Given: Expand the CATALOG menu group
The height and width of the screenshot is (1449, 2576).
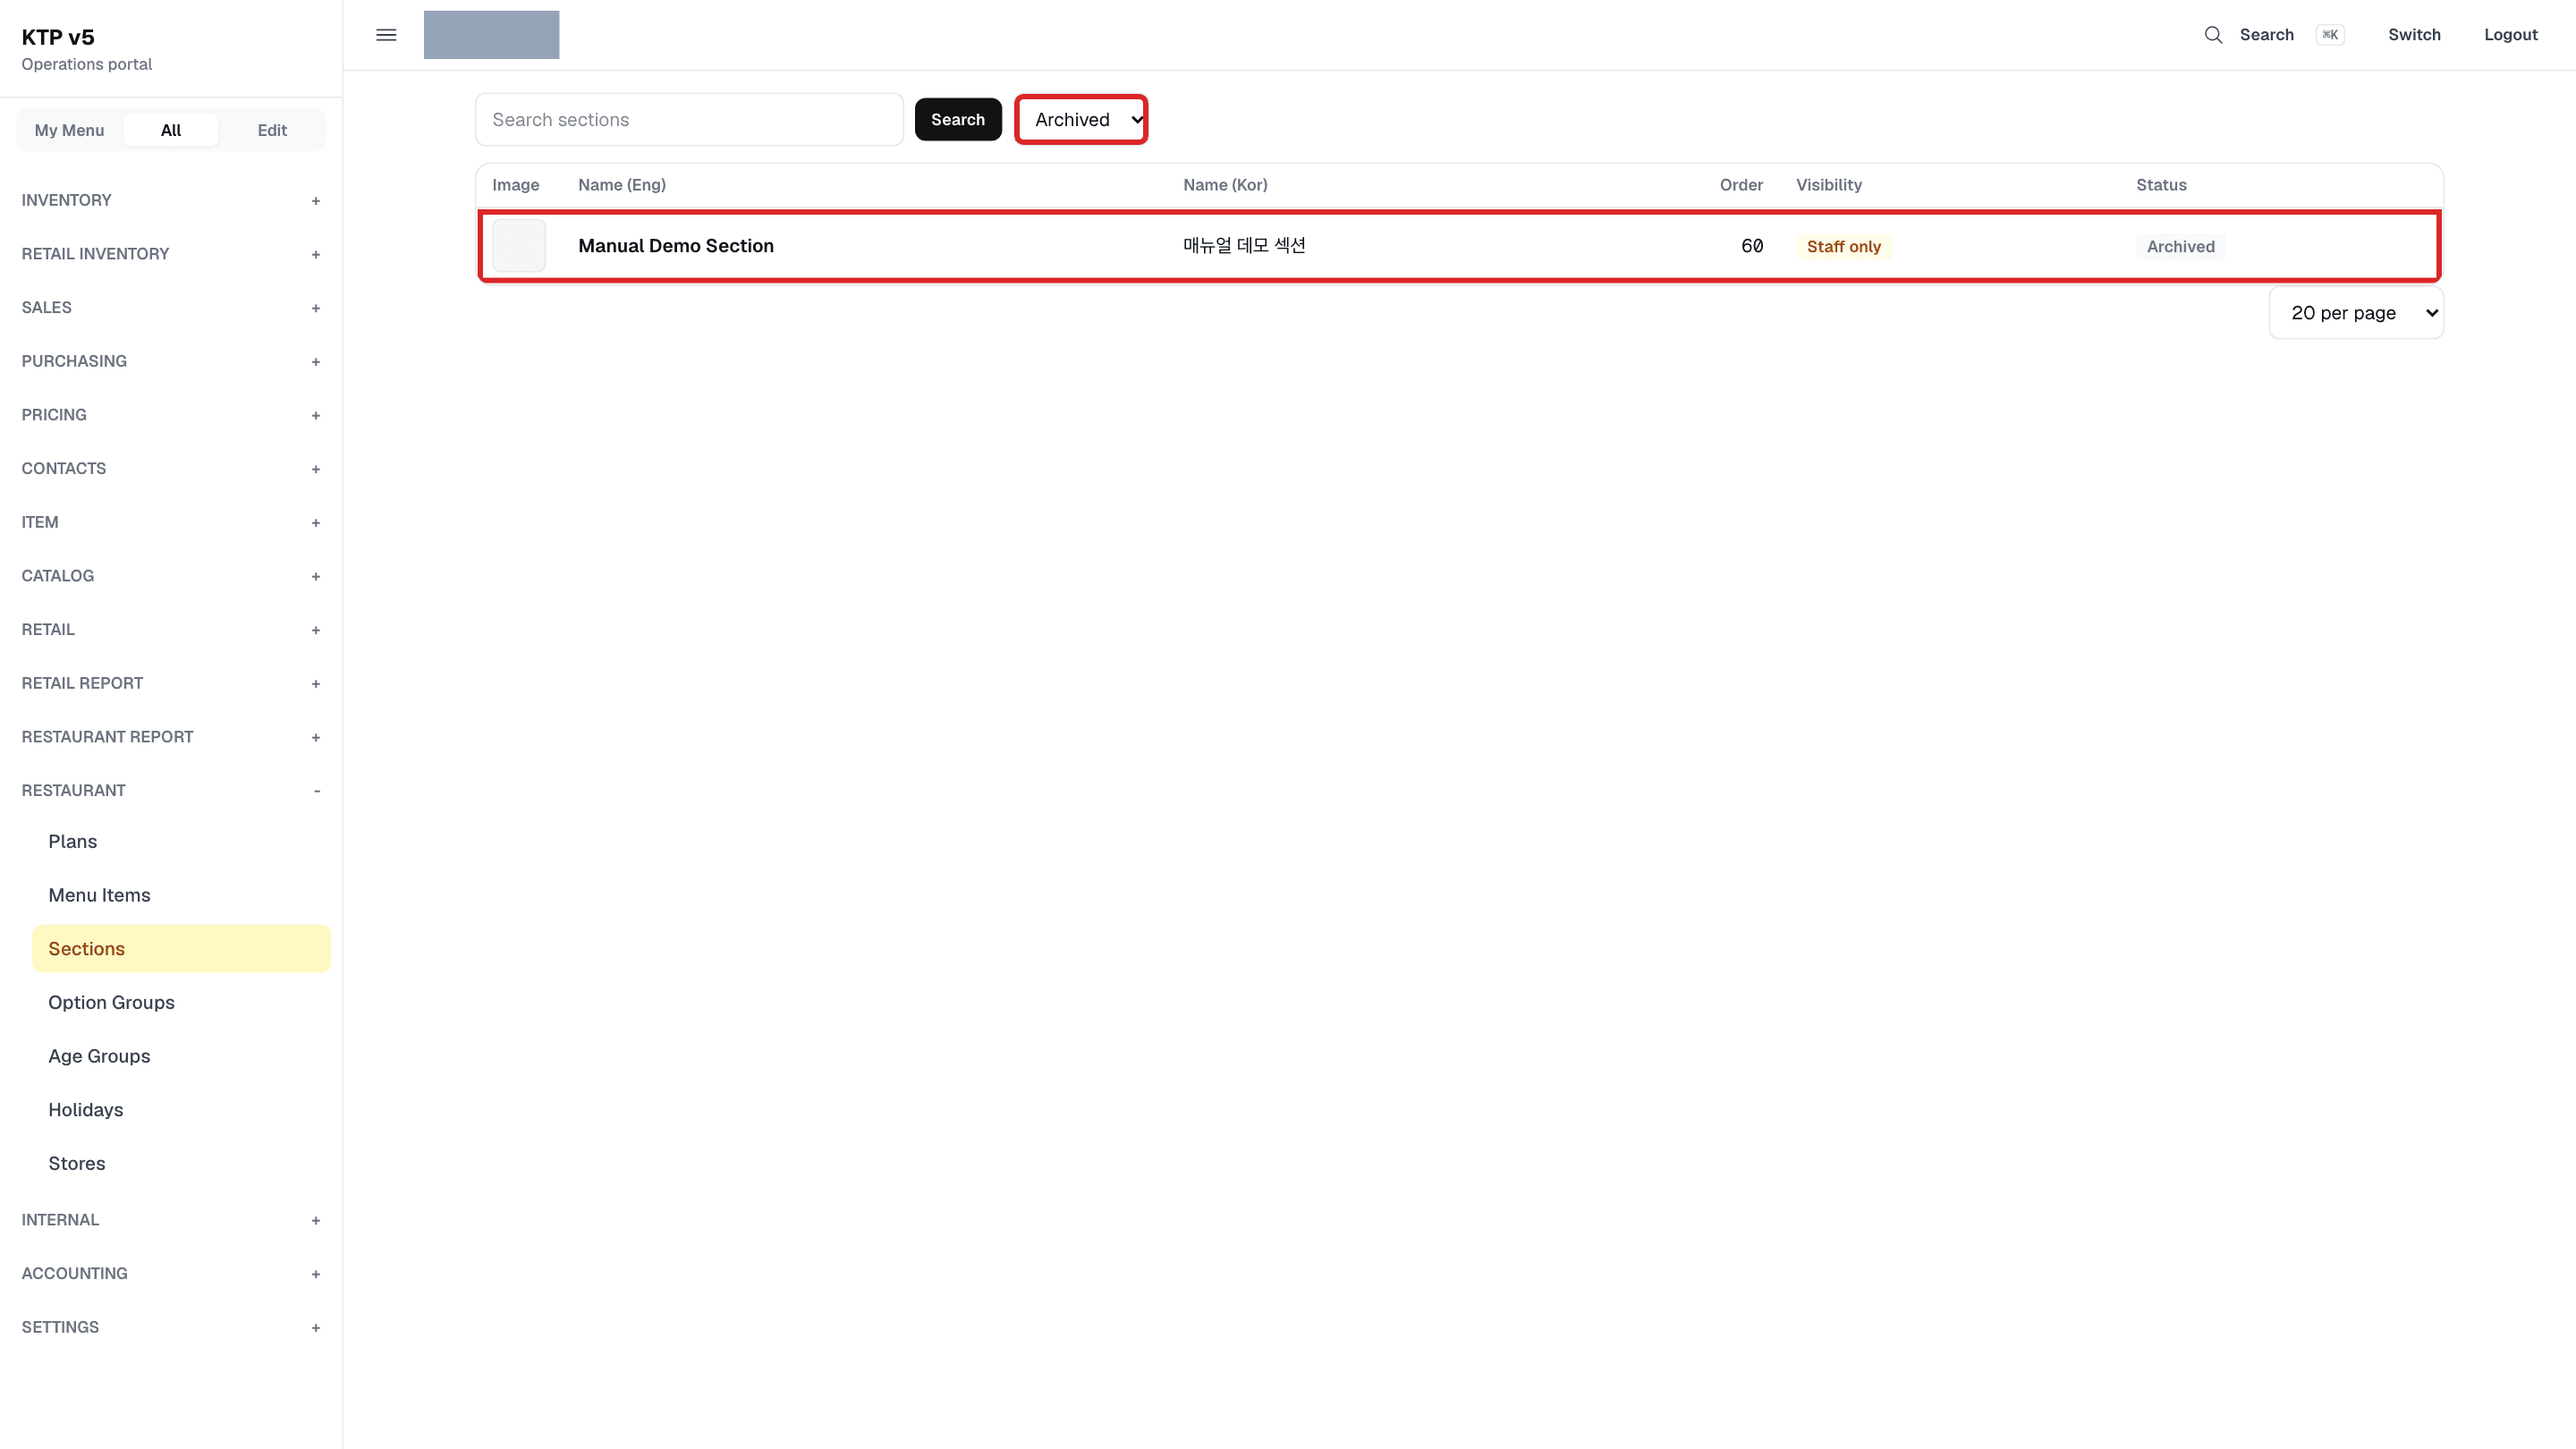Looking at the screenshot, I should click(171, 576).
